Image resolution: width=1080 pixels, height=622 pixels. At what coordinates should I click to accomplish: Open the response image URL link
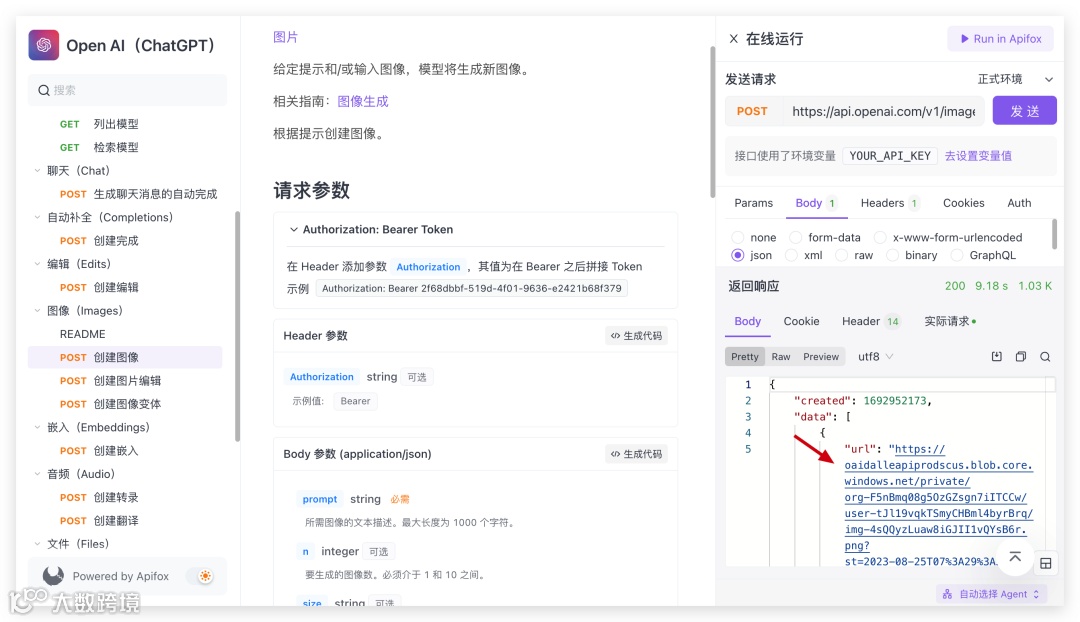click(938, 505)
